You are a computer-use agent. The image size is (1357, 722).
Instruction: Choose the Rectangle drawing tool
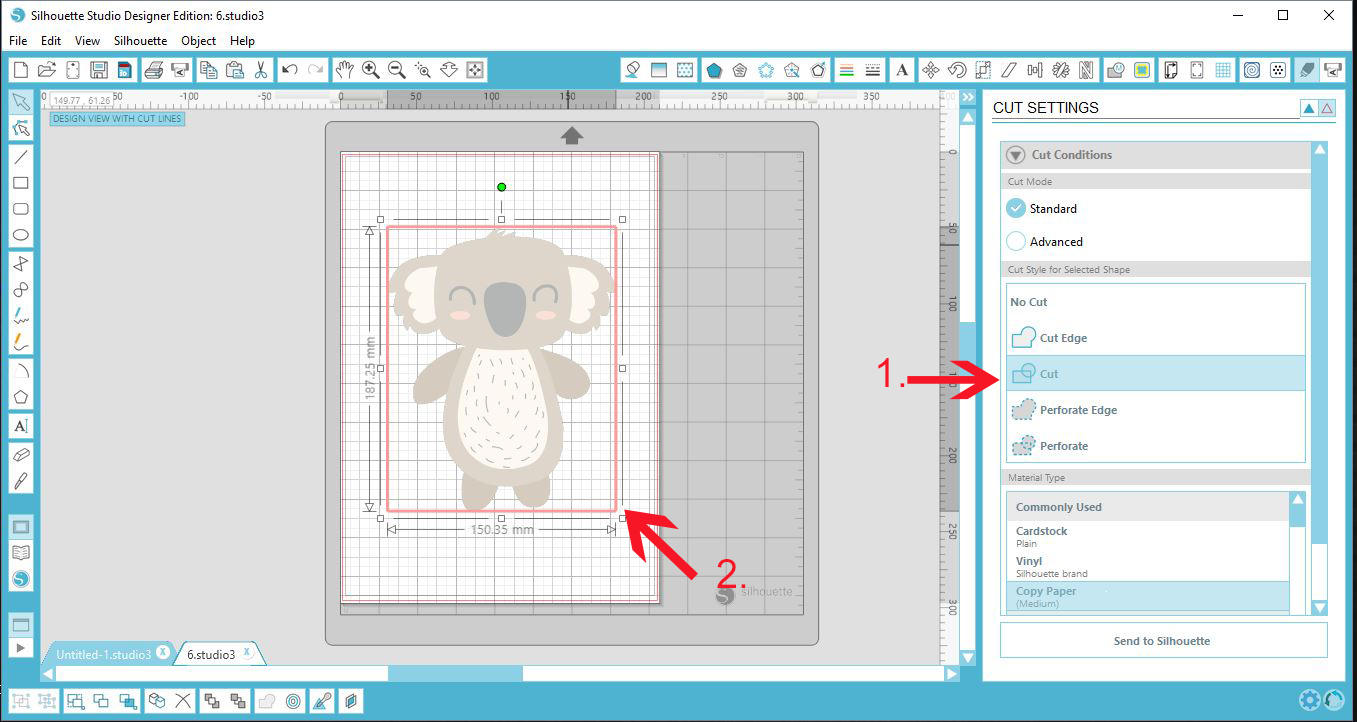click(20, 183)
